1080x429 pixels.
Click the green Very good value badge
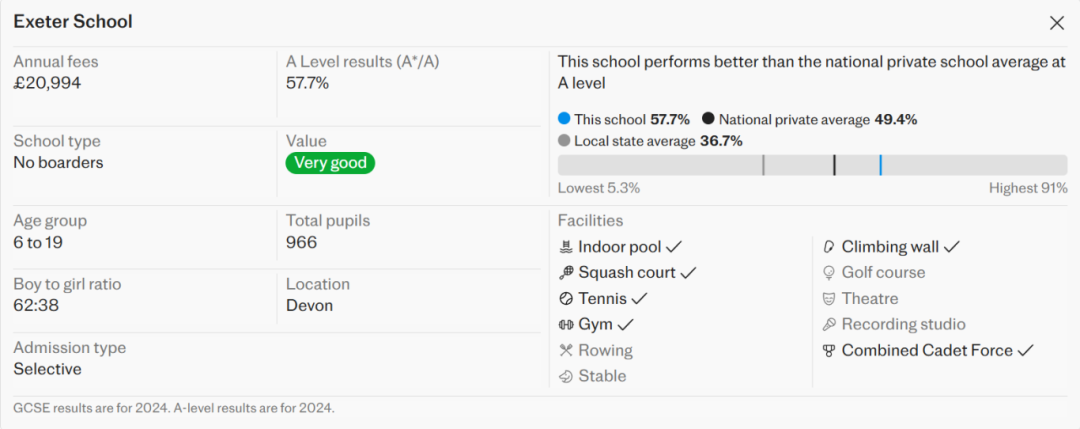point(330,163)
